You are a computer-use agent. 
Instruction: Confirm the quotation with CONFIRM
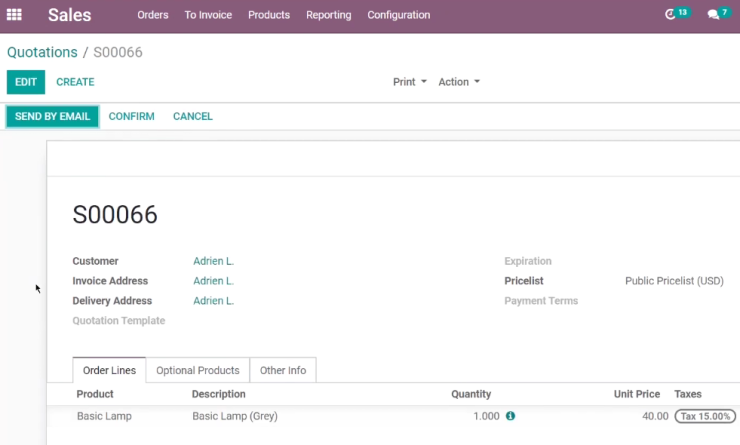click(131, 117)
